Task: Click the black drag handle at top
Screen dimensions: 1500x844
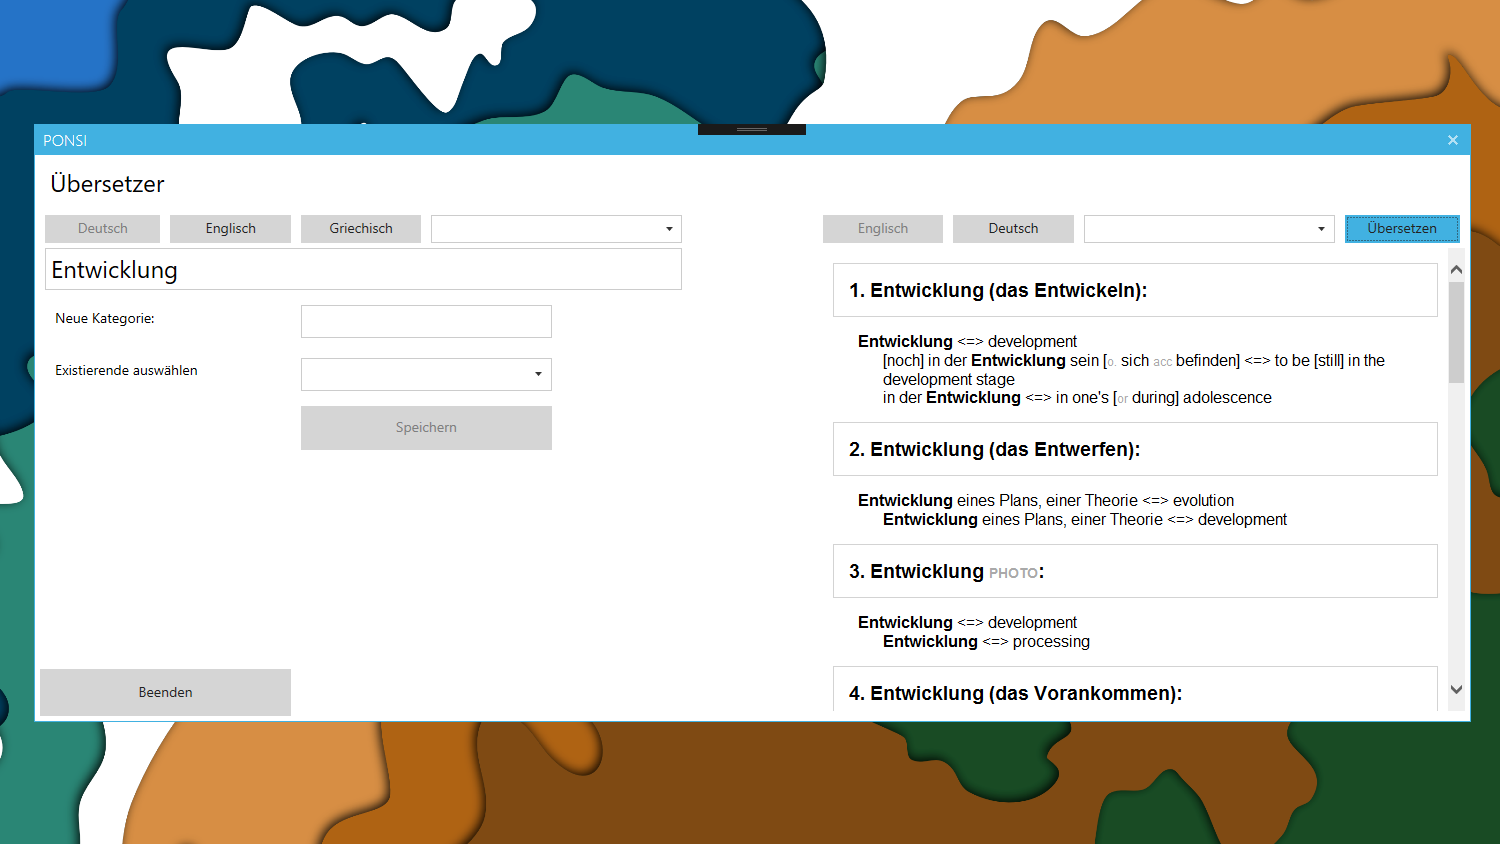Action: [x=751, y=130]
